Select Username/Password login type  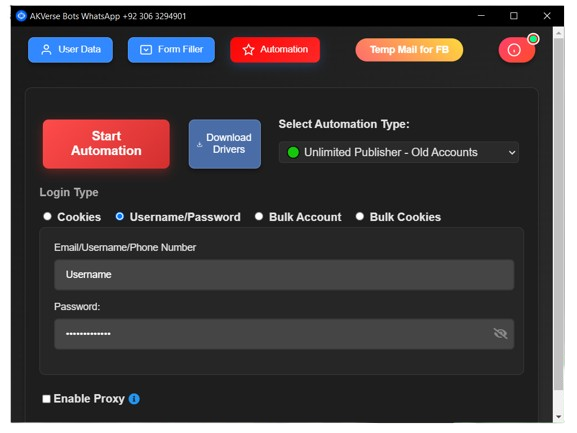[120, 216]
